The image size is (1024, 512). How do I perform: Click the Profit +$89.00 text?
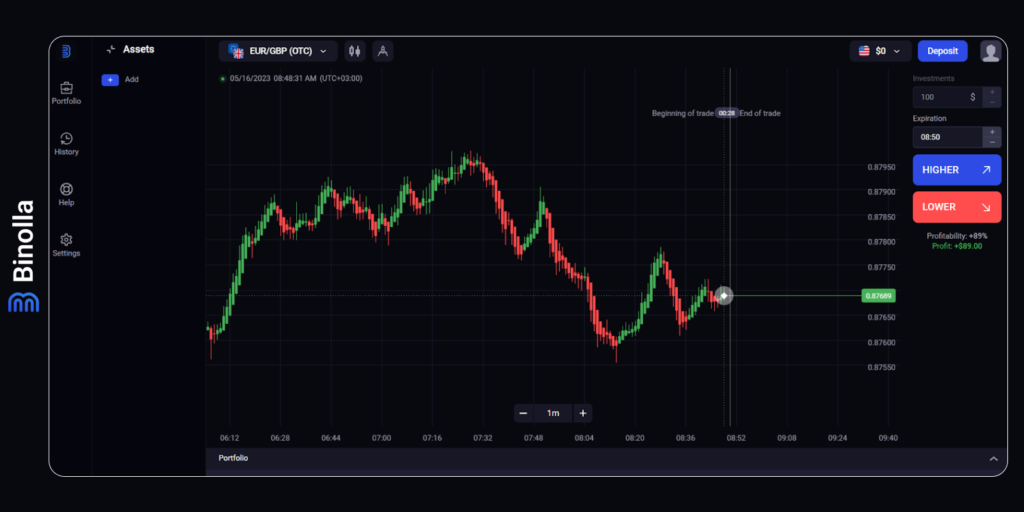tap(957, 246)
